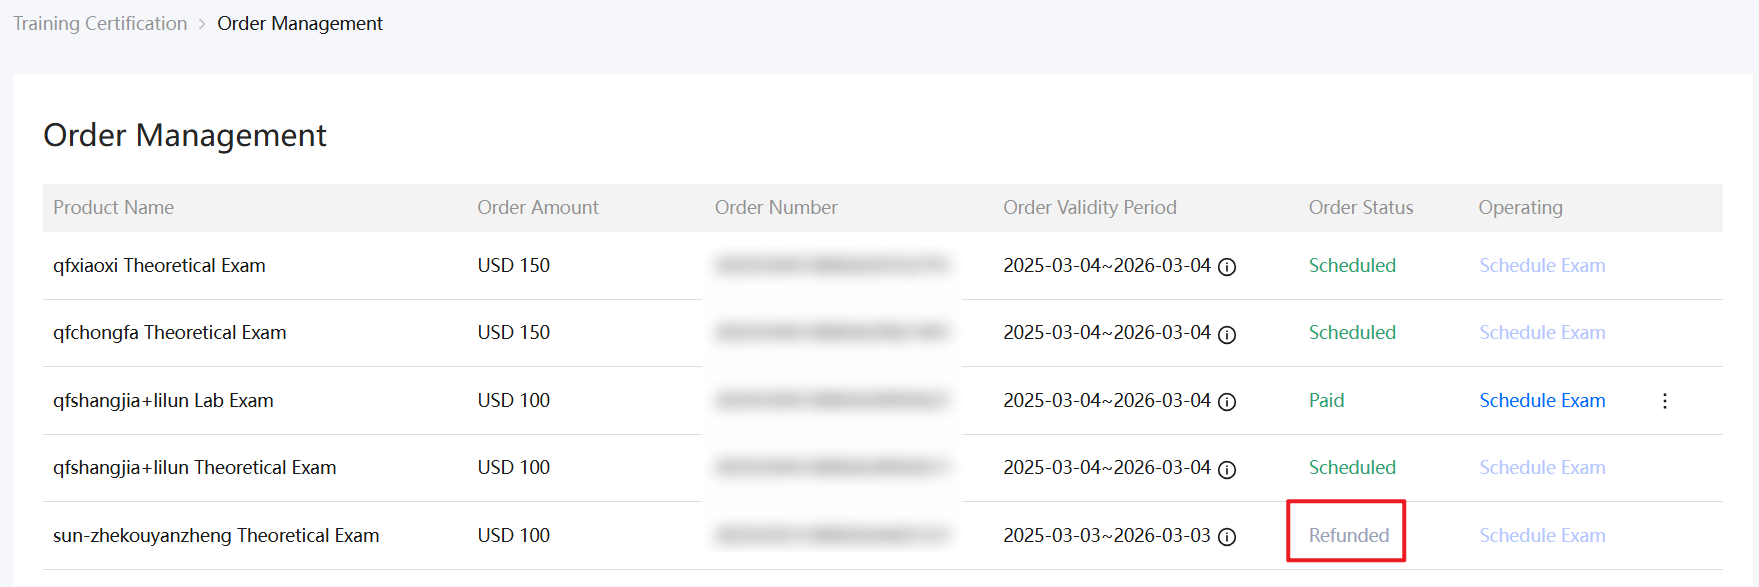Click Order Validity Period column header
This screenshot has width=1759, height=587.
click(x=1089, y=208)
